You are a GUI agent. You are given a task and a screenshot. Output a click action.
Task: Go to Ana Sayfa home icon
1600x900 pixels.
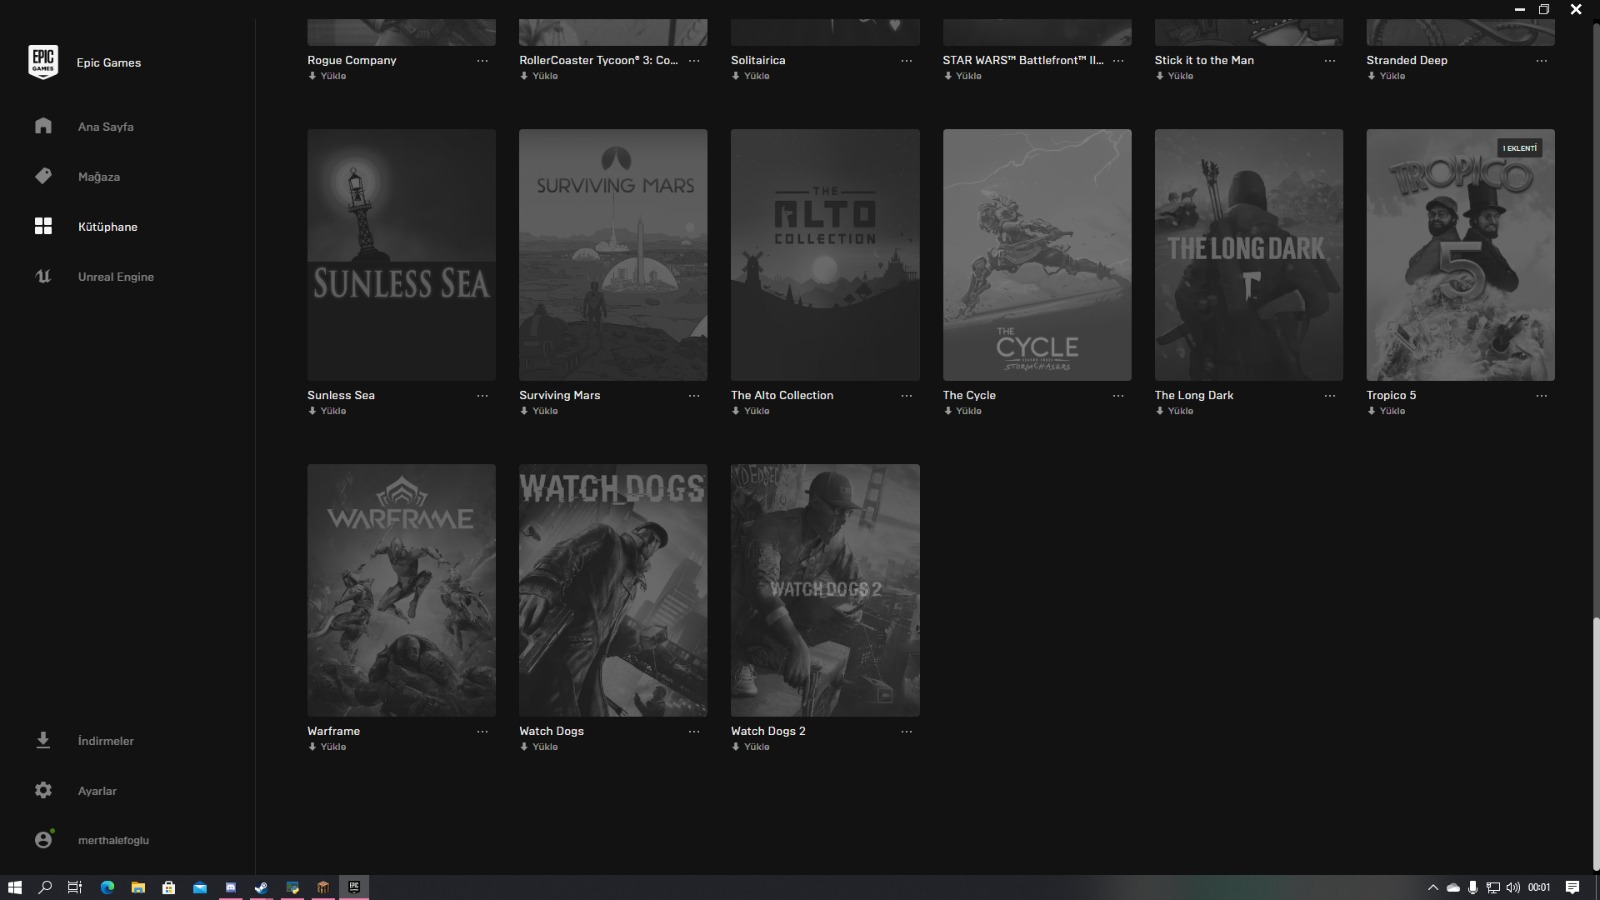(x=43, y=126)
